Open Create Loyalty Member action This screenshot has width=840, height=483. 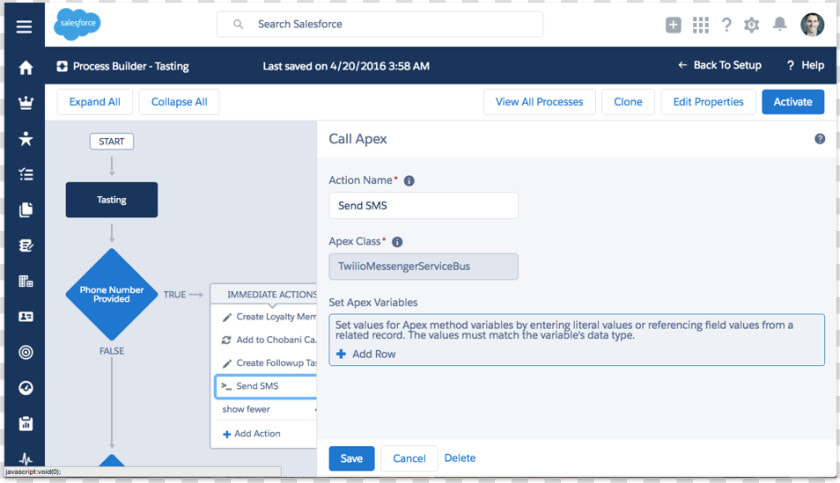click(x=268, y=316)
